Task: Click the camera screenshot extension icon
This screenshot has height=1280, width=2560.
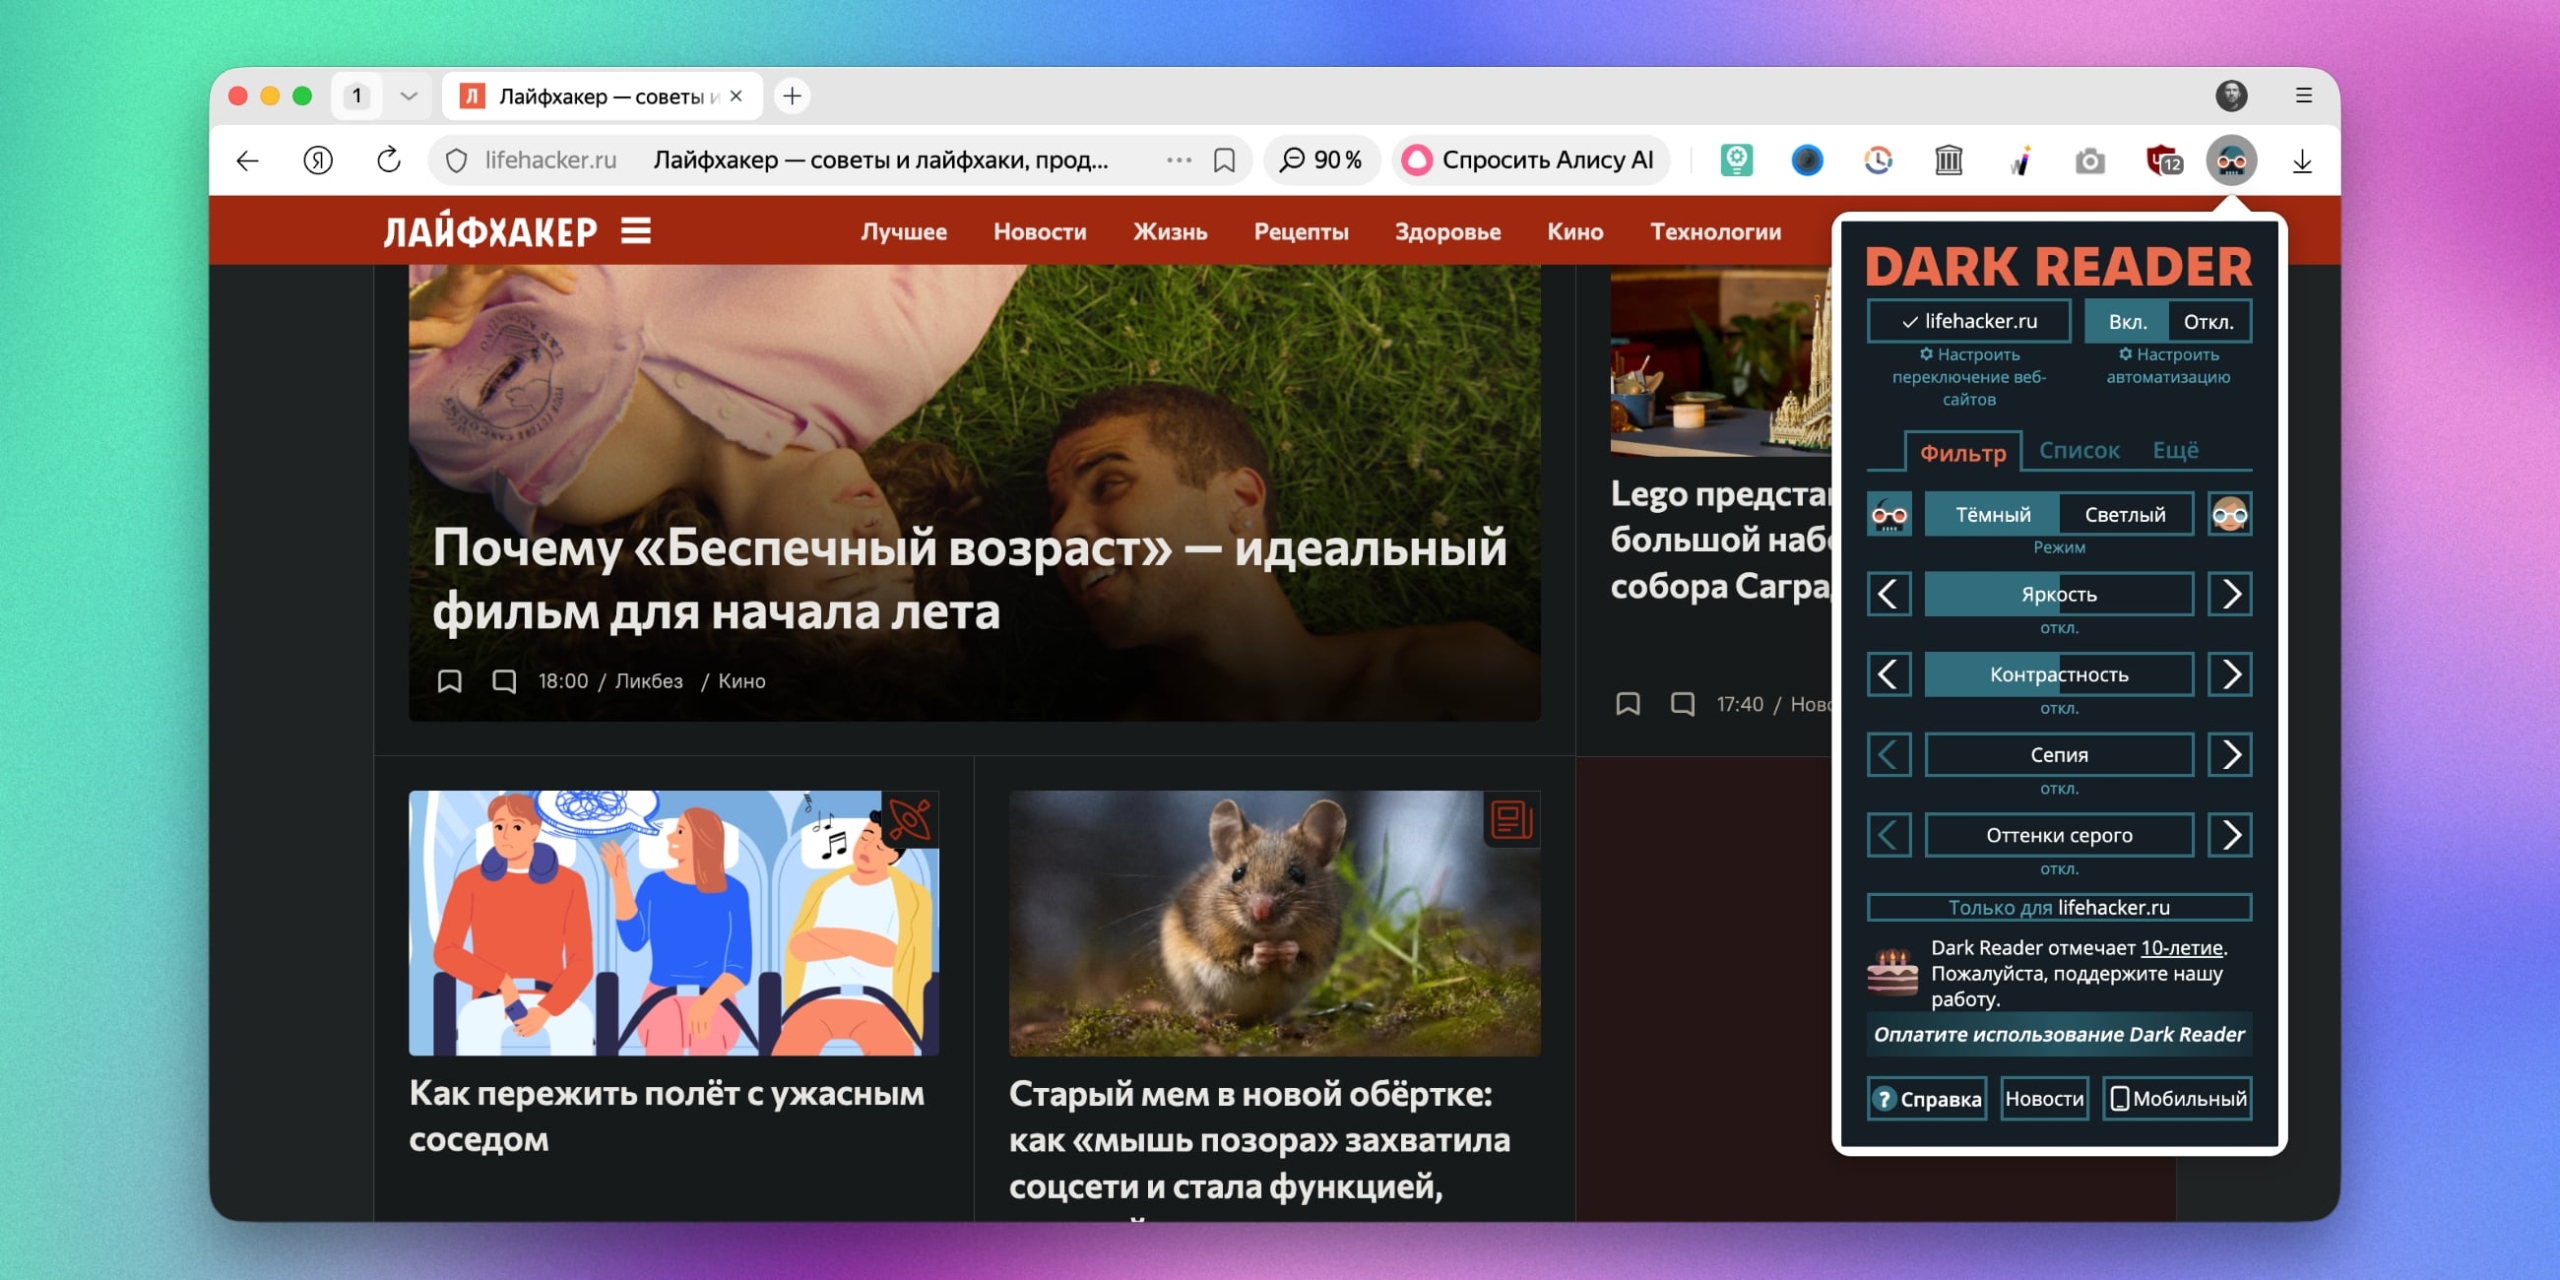Action: coord(2090,161)
